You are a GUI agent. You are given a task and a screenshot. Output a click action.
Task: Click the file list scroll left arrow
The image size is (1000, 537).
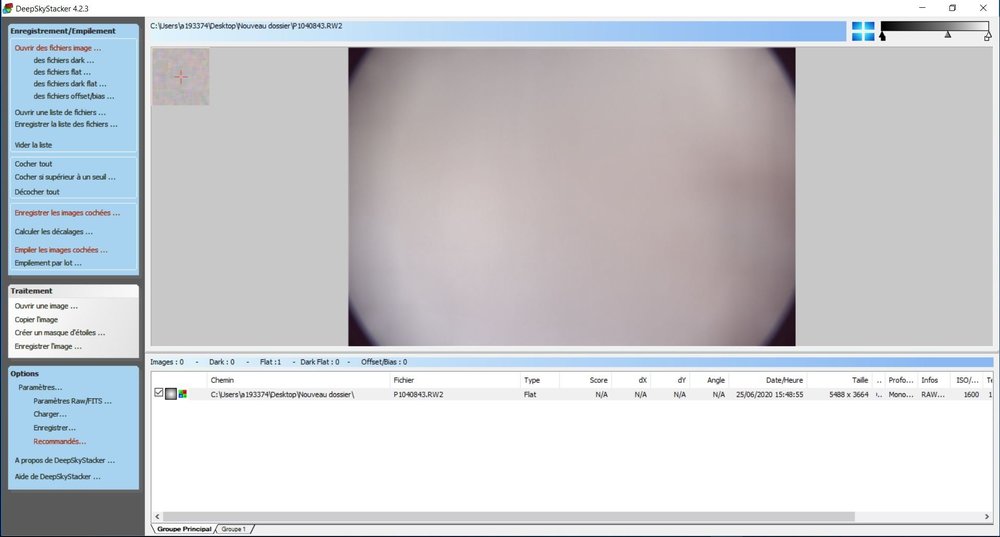(x=158, y=517)
